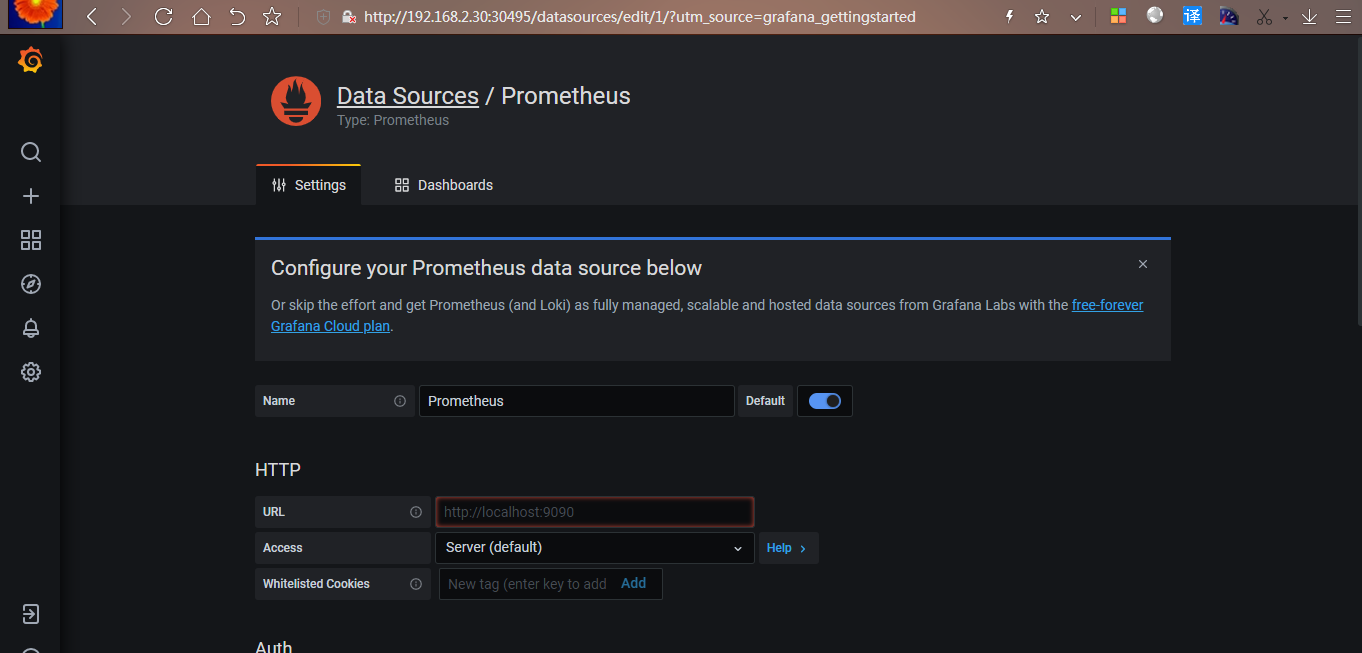Open the Explore compass sidebar icon
This screenshot has height=653, width=1362.
click(31, 284)
